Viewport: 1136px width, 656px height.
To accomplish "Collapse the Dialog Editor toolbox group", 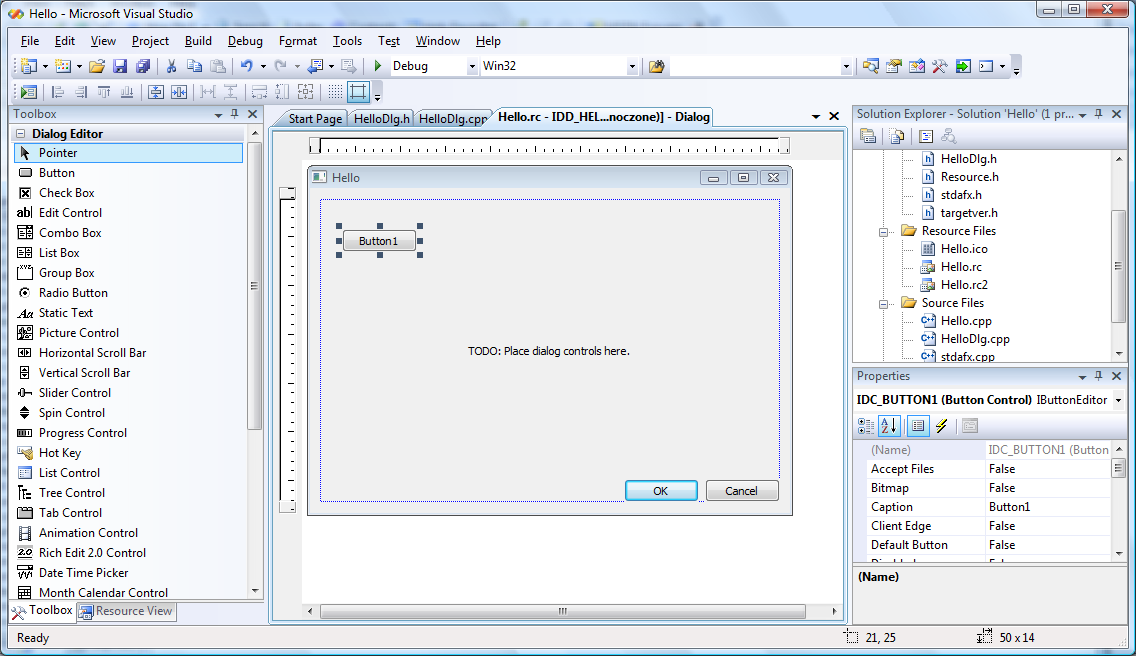I will (x=20, y=133).
